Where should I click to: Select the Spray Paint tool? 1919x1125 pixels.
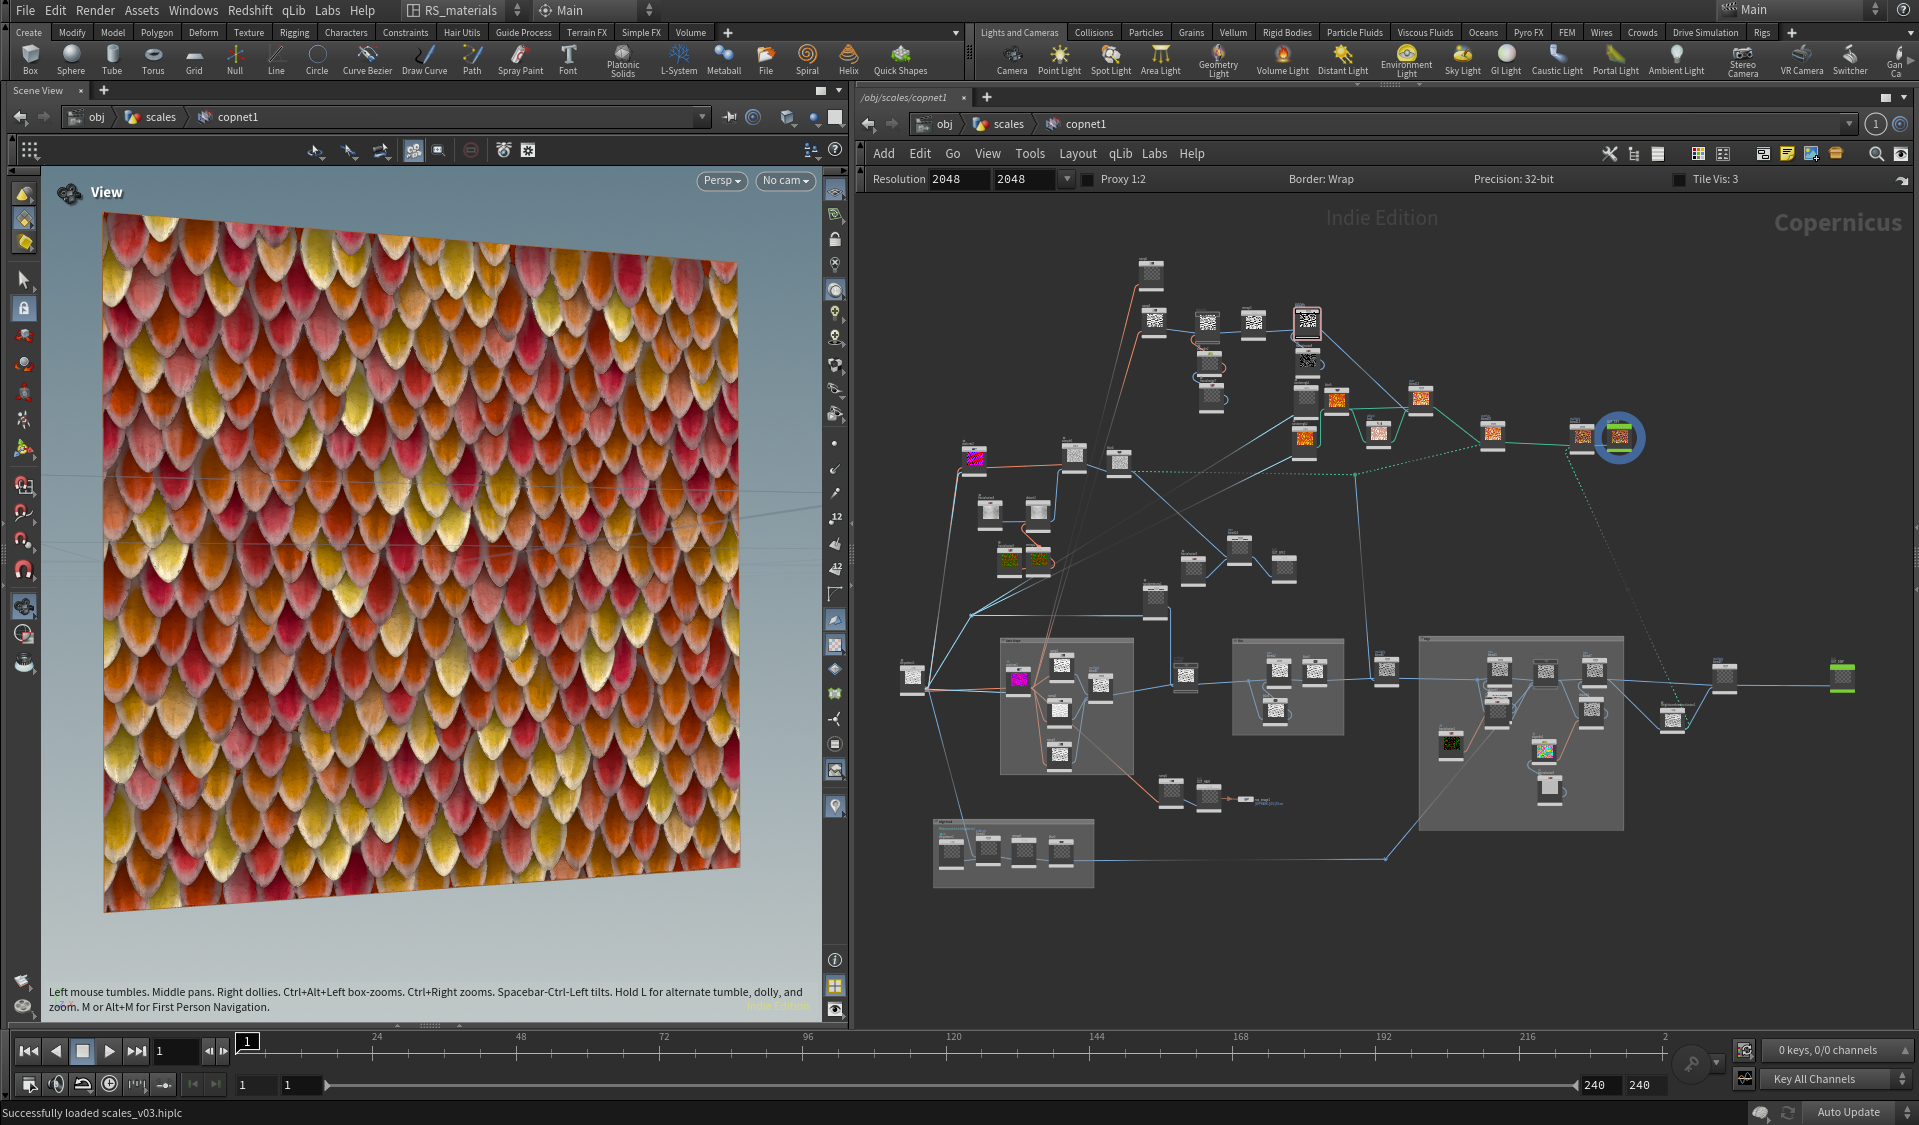point(520,59)
